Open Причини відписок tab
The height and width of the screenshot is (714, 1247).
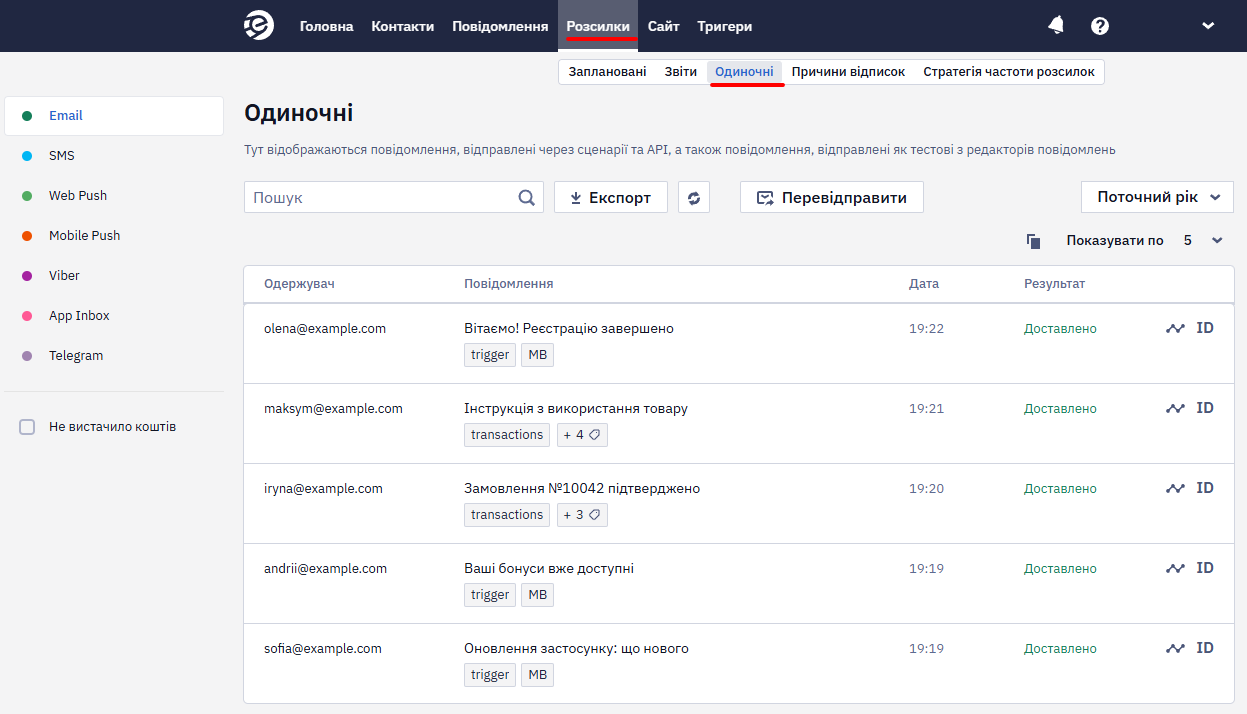[x=848, y=72]
